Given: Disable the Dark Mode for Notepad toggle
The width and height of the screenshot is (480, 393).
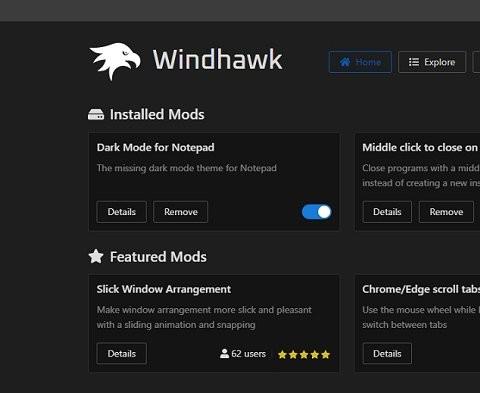Looking at the screenshot, I should 316,212.
